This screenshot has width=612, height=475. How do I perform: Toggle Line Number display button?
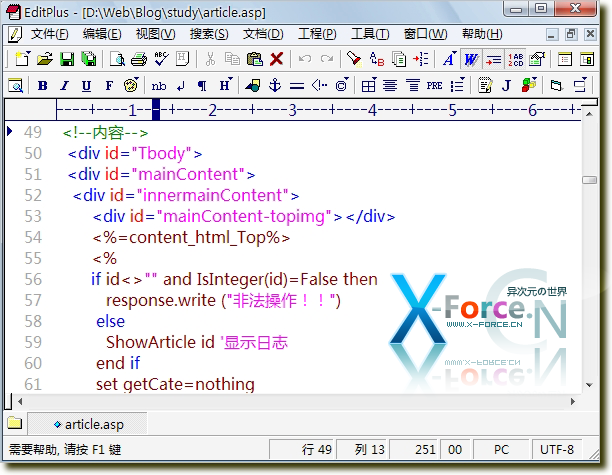pyautogui.click(x=515, y=59)
